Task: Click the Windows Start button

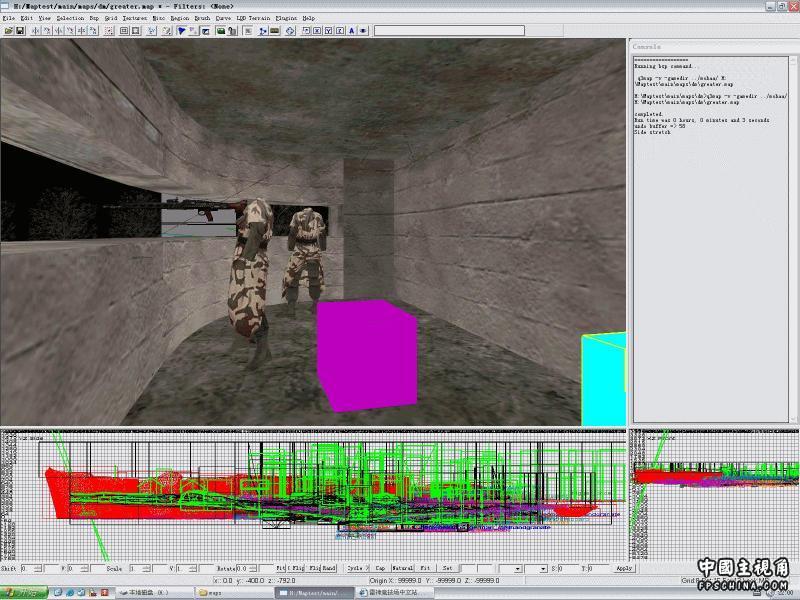Action: pos(24,593)
